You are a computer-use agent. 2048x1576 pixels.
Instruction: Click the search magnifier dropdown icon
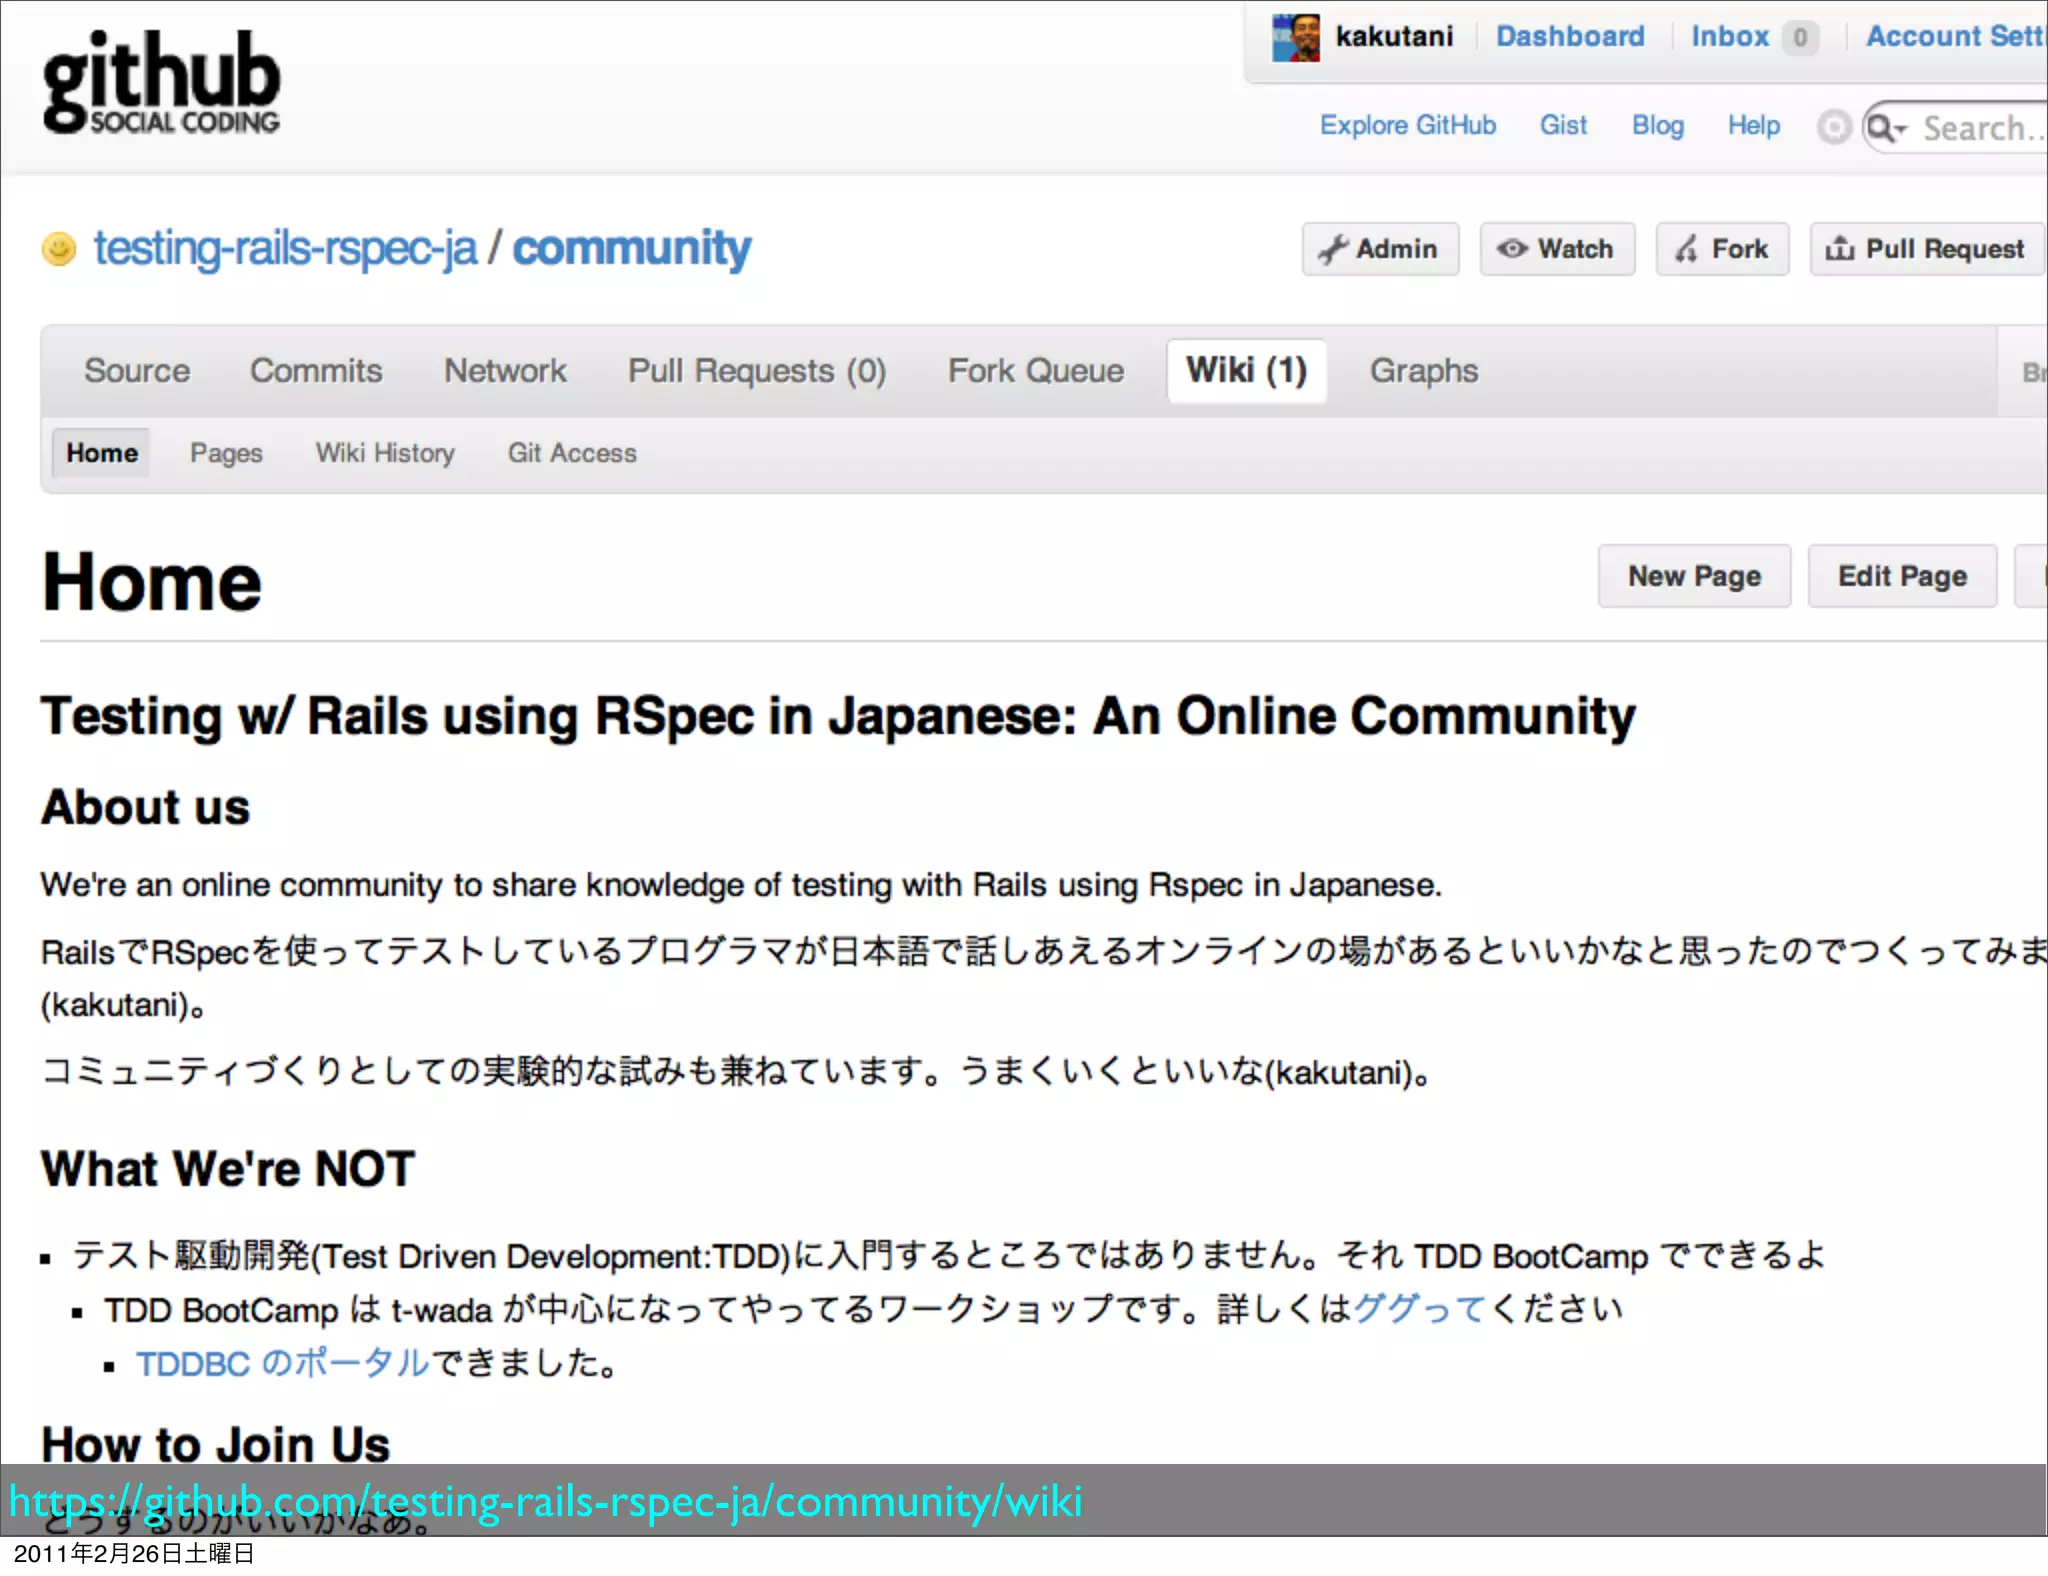pos(1888,128)
